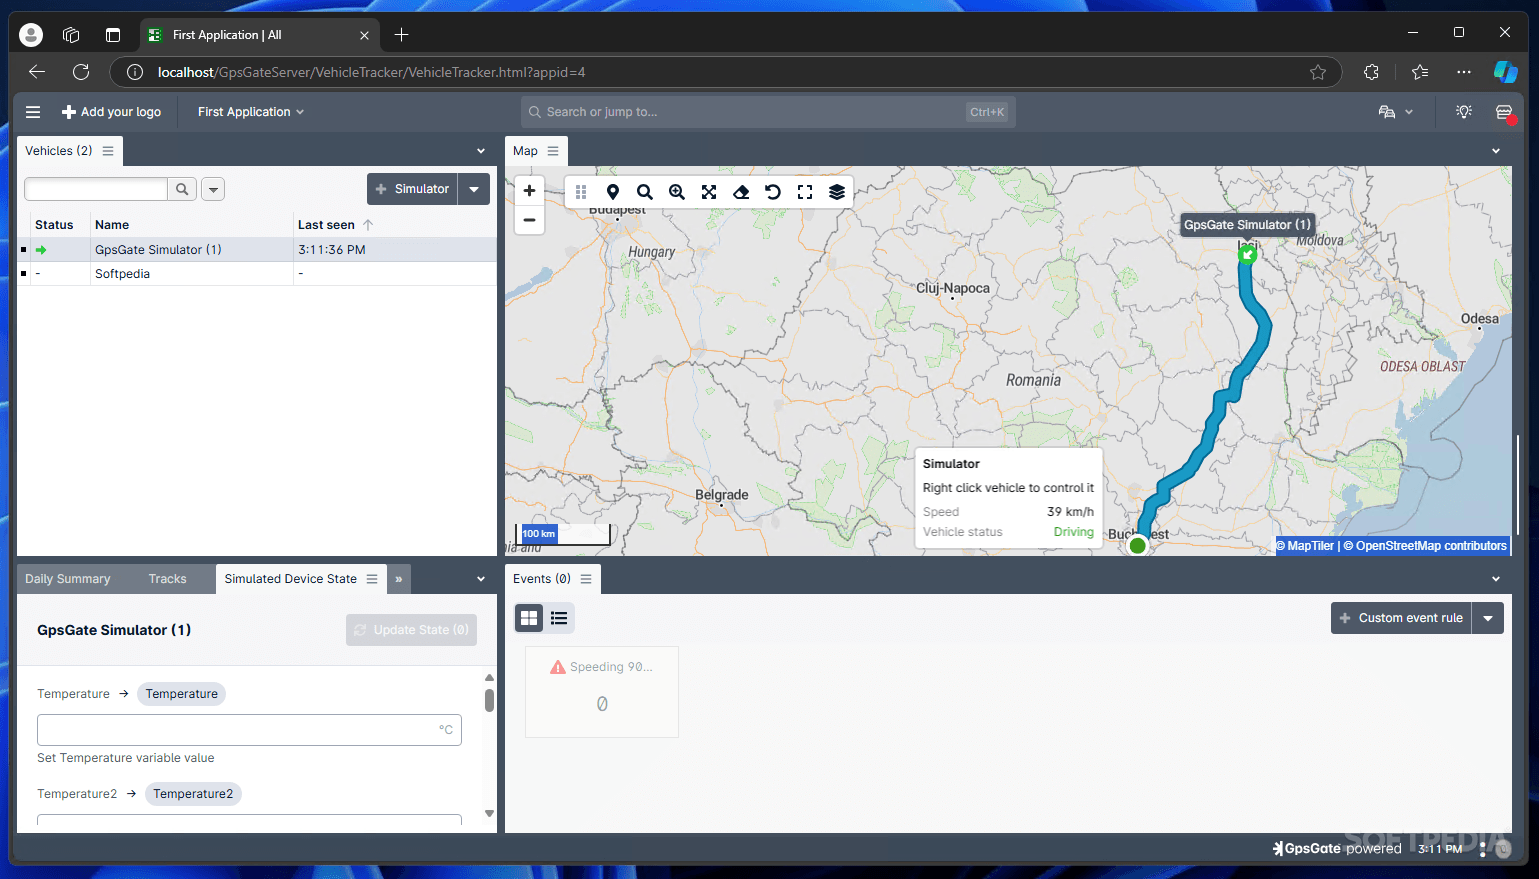Screen dimensions: 1539x879
Task: Click the vehicle search magnifier button
Action: [182, 189]
